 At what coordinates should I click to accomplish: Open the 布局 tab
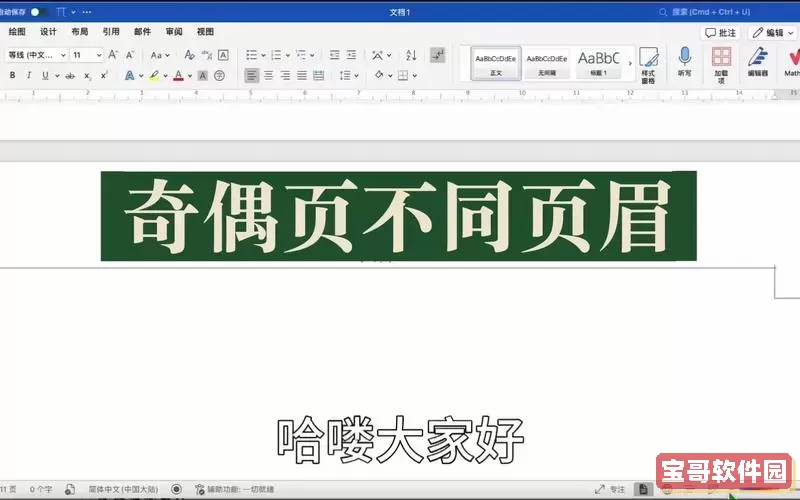click(80, 32)
